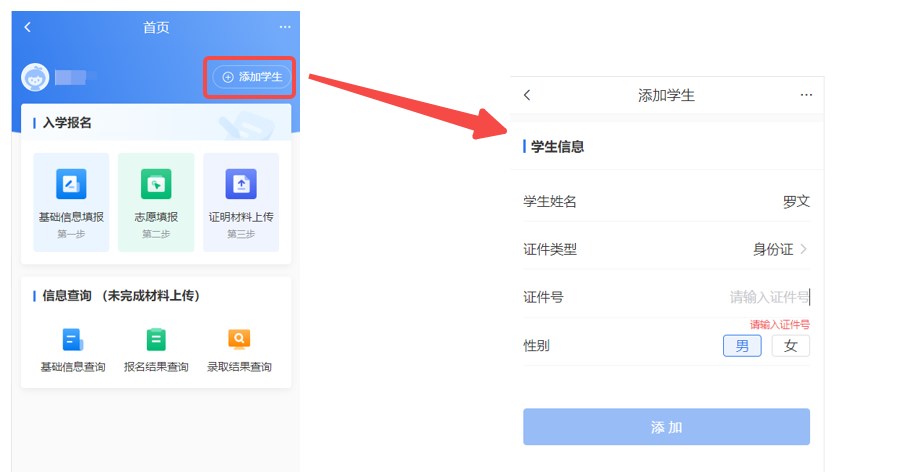Select 女 for 性别
This screenshot has height=472, width=900.
pyautogui.click(x=791, y=346)
